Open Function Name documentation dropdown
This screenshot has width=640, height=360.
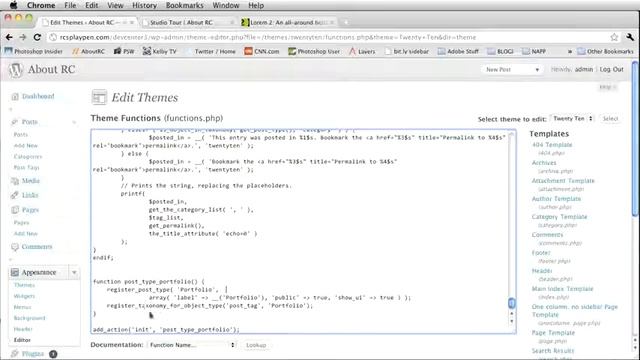[192, 345]
